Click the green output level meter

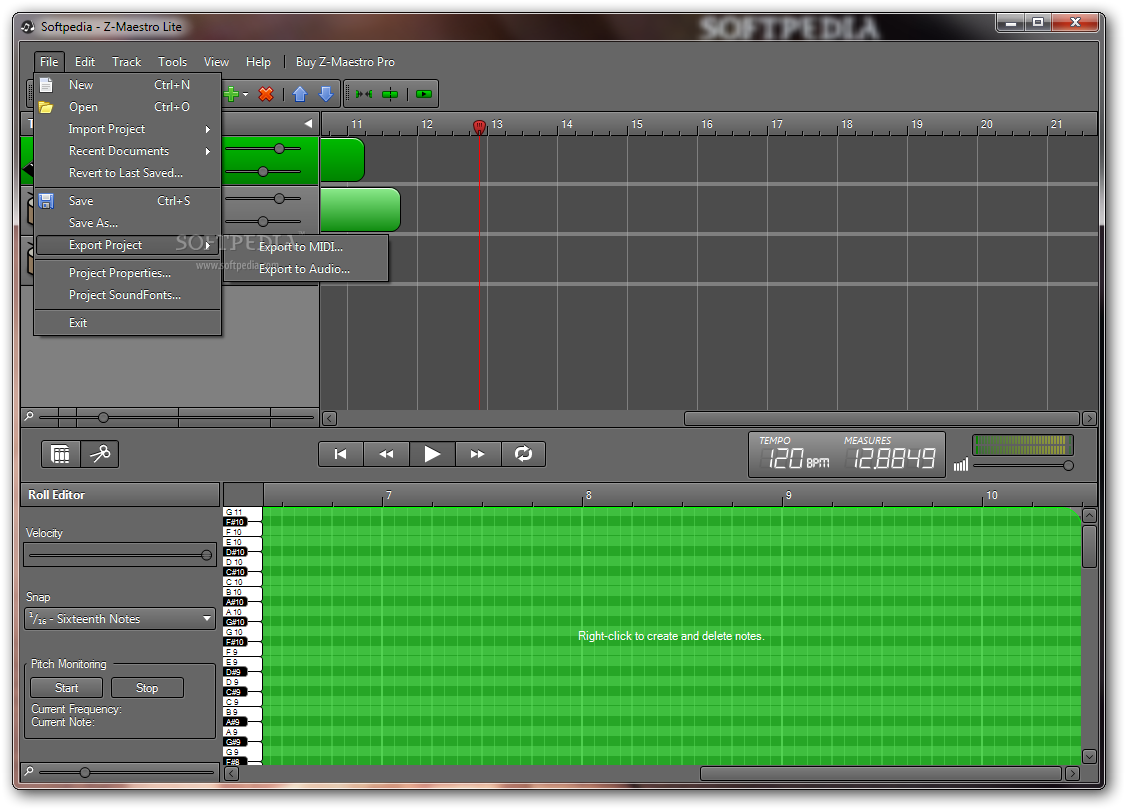(1023, 445)
